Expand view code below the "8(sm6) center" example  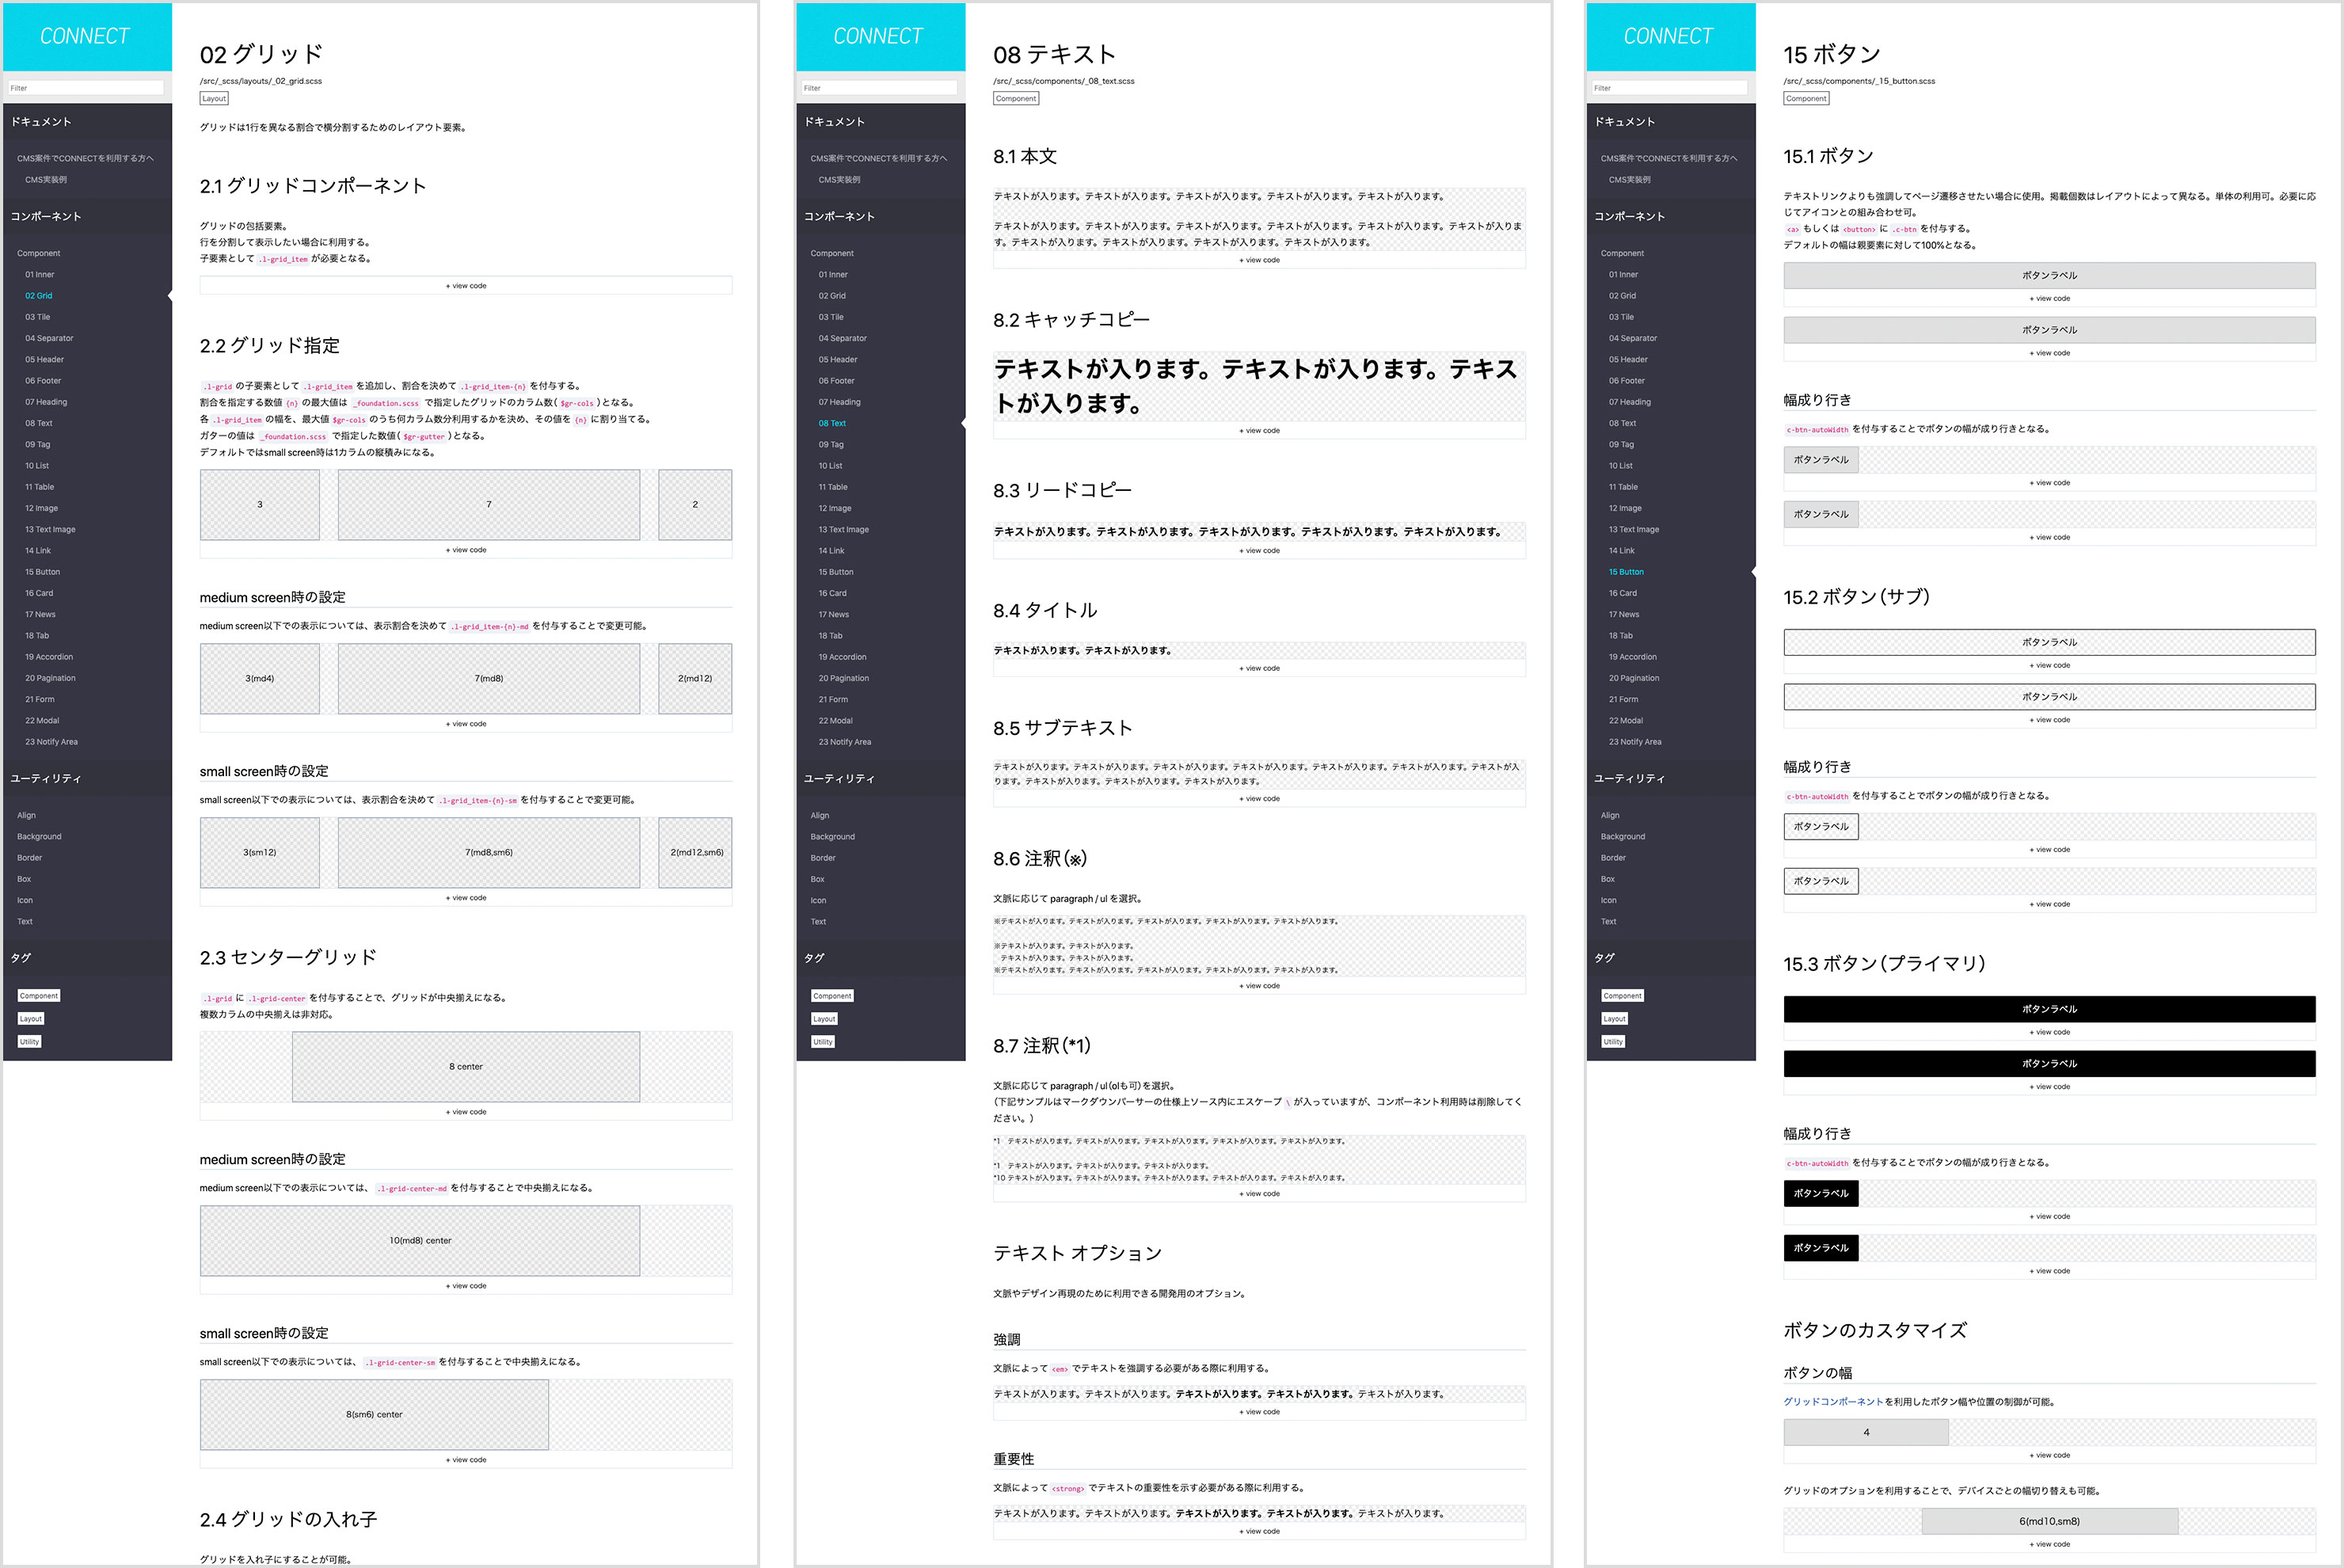coord(466,1460)
